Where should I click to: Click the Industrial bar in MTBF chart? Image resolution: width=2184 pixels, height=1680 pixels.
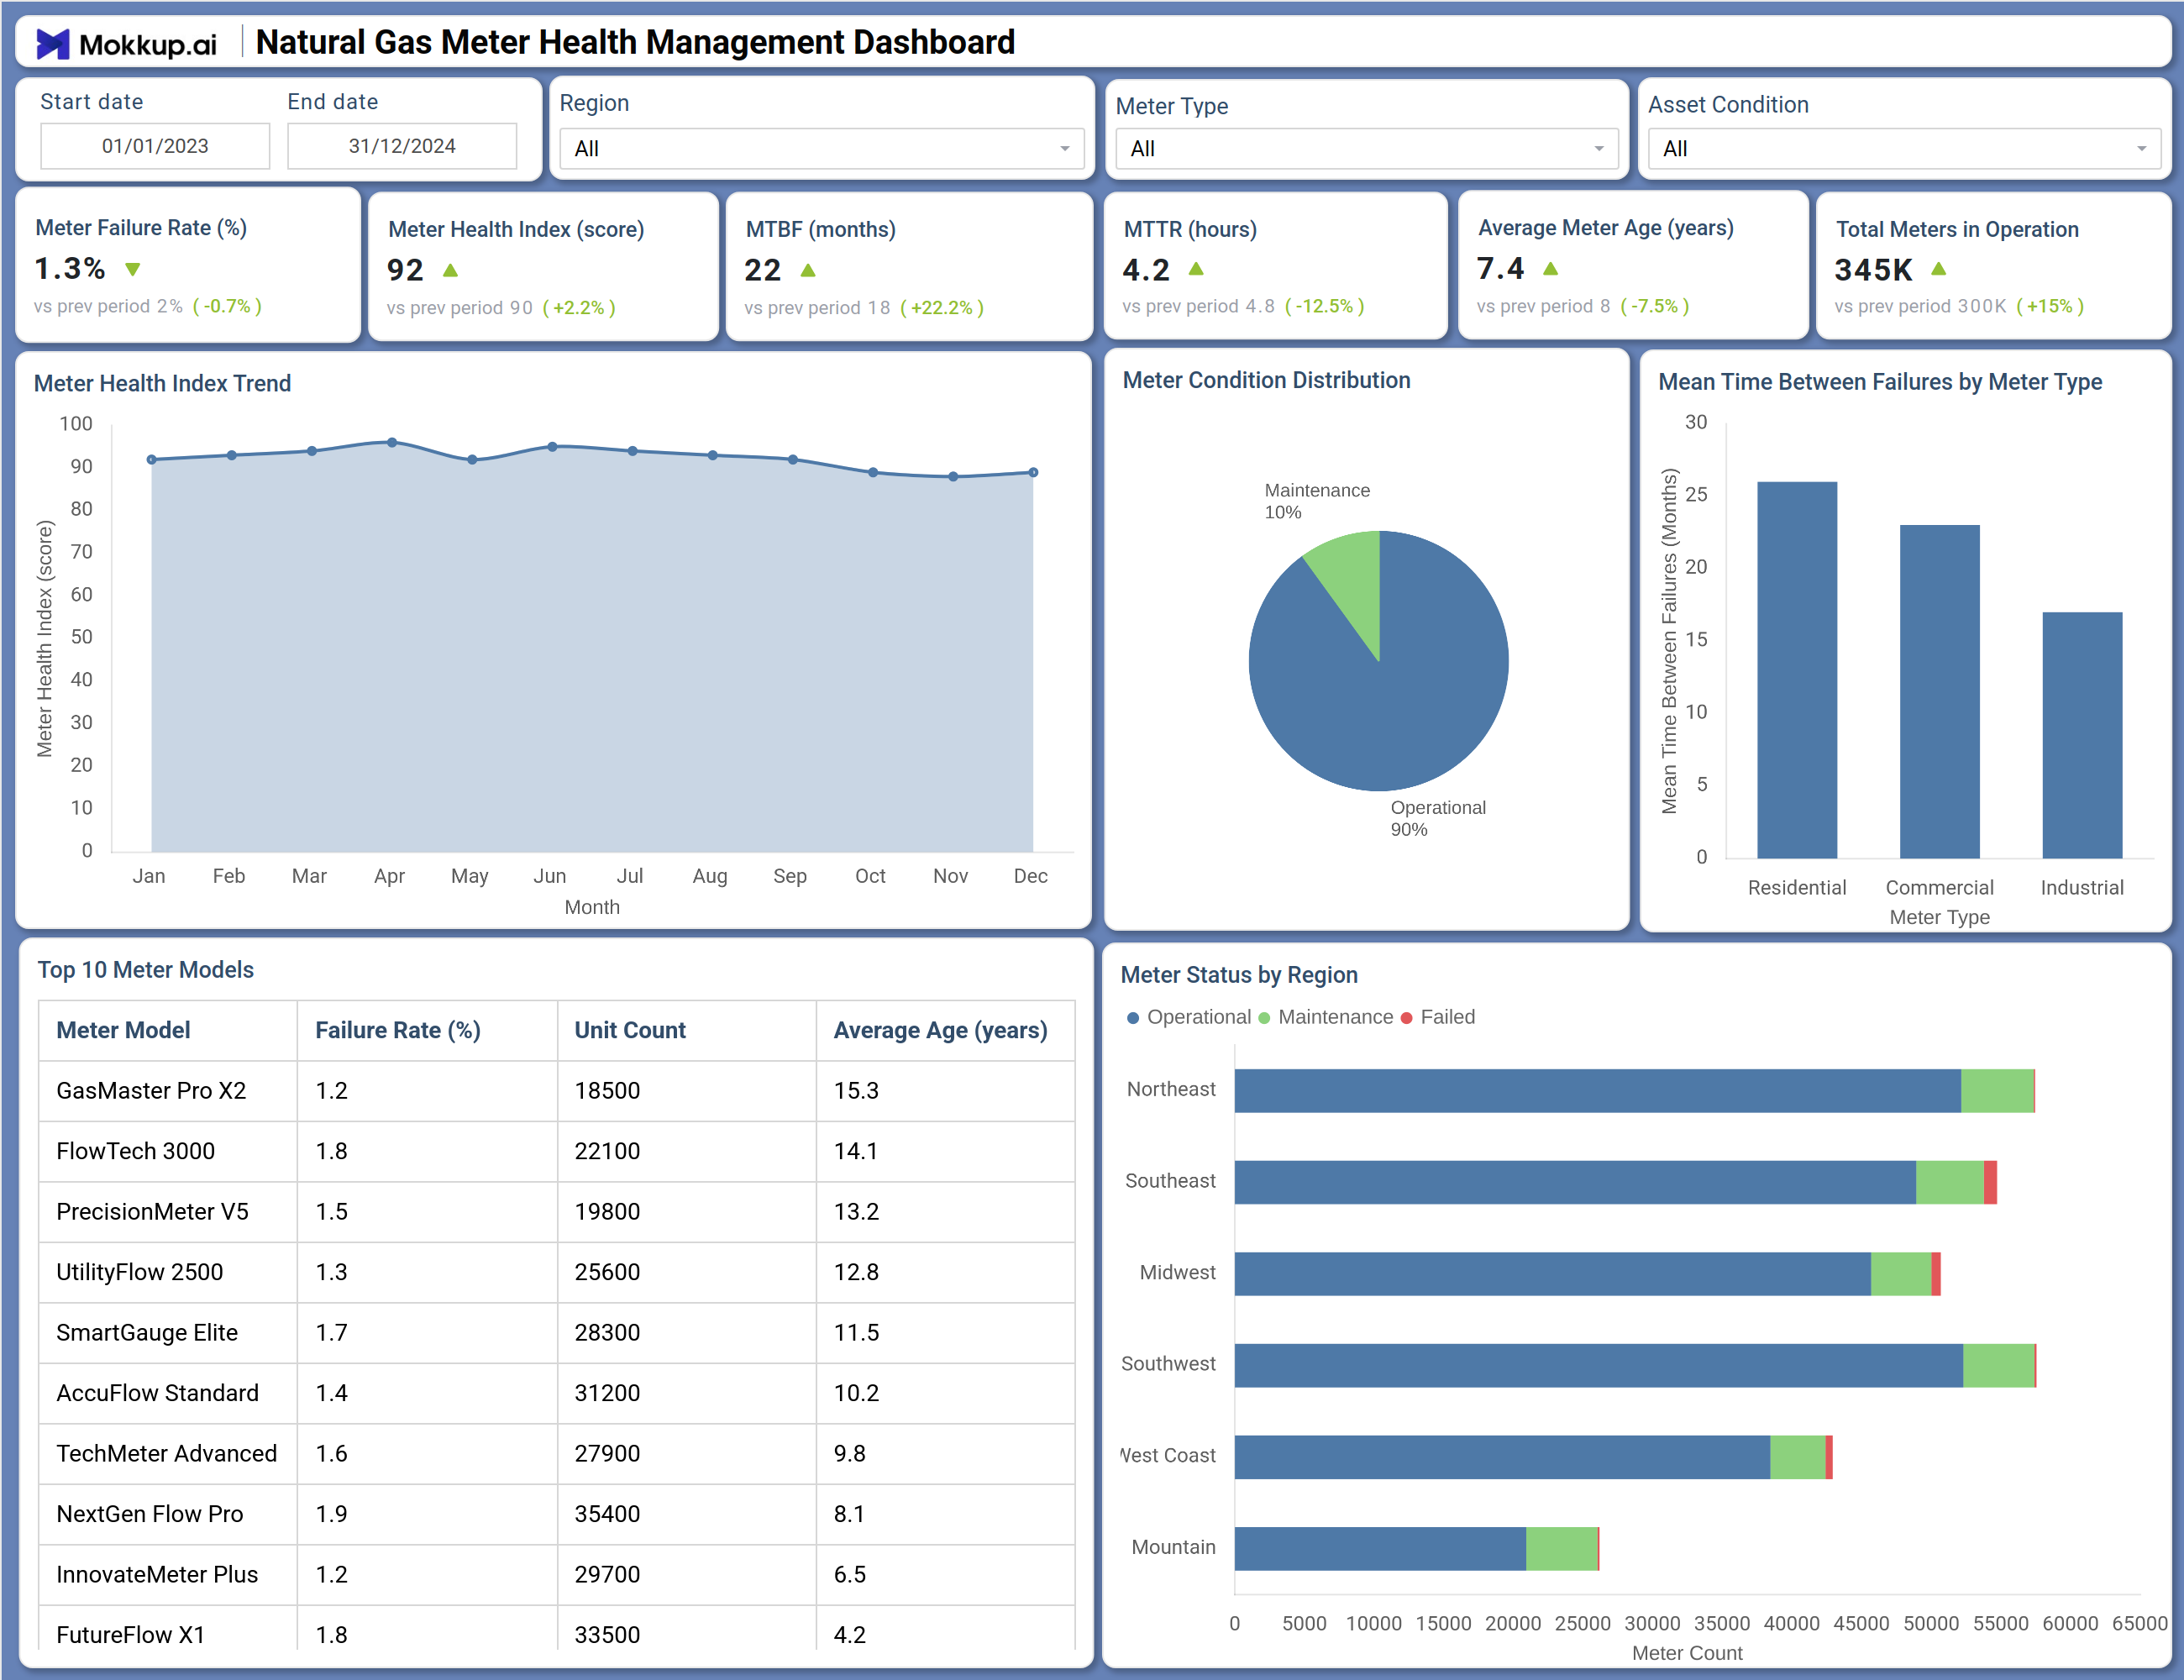(2082, 735)
